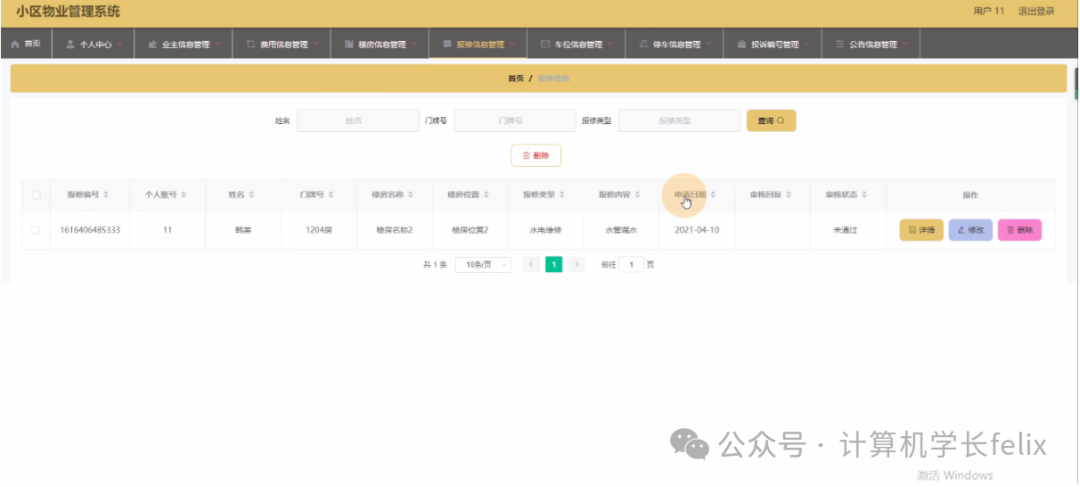Click 用户 11 at top right
Viewport: 1080px width, 487px height.
(988, 11)
